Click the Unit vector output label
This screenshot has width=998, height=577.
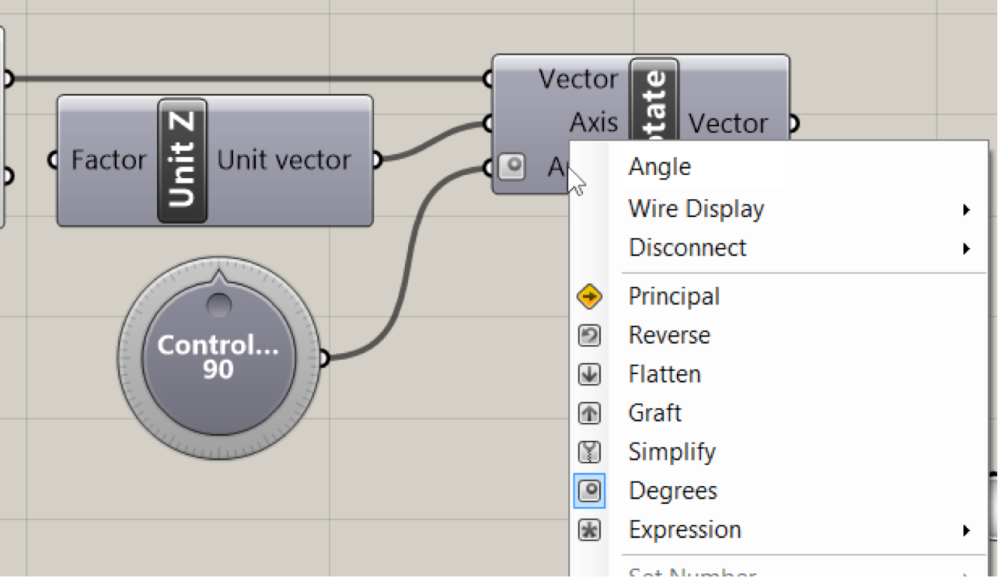pyautogui.click(x=284, y=160)
